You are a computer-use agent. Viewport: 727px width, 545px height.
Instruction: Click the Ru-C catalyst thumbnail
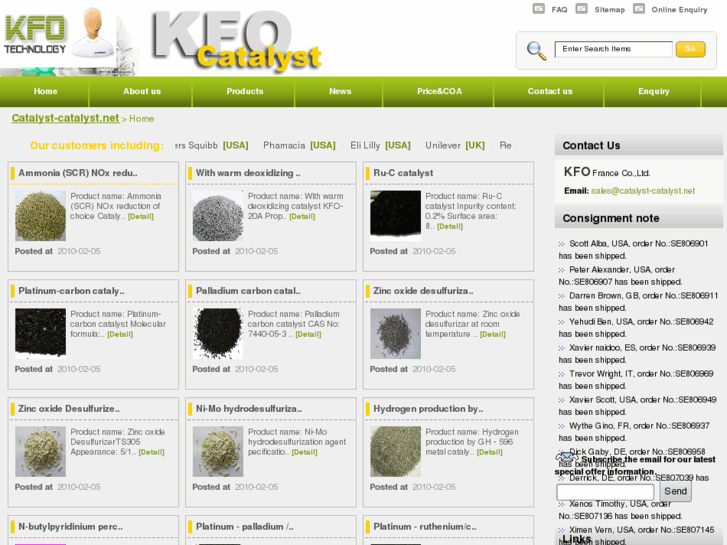[395, 216]
